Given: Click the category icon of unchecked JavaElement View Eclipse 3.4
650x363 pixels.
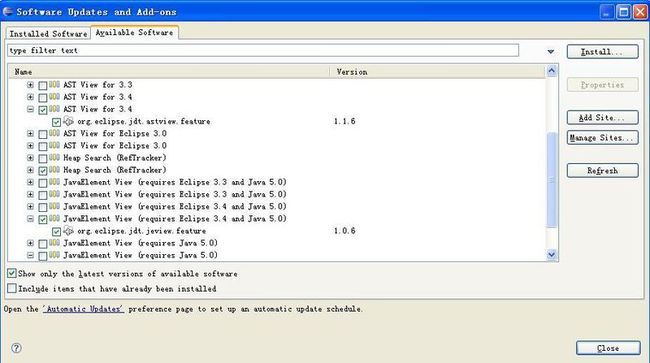Looking at the screenshot, I should pos(54,206).
